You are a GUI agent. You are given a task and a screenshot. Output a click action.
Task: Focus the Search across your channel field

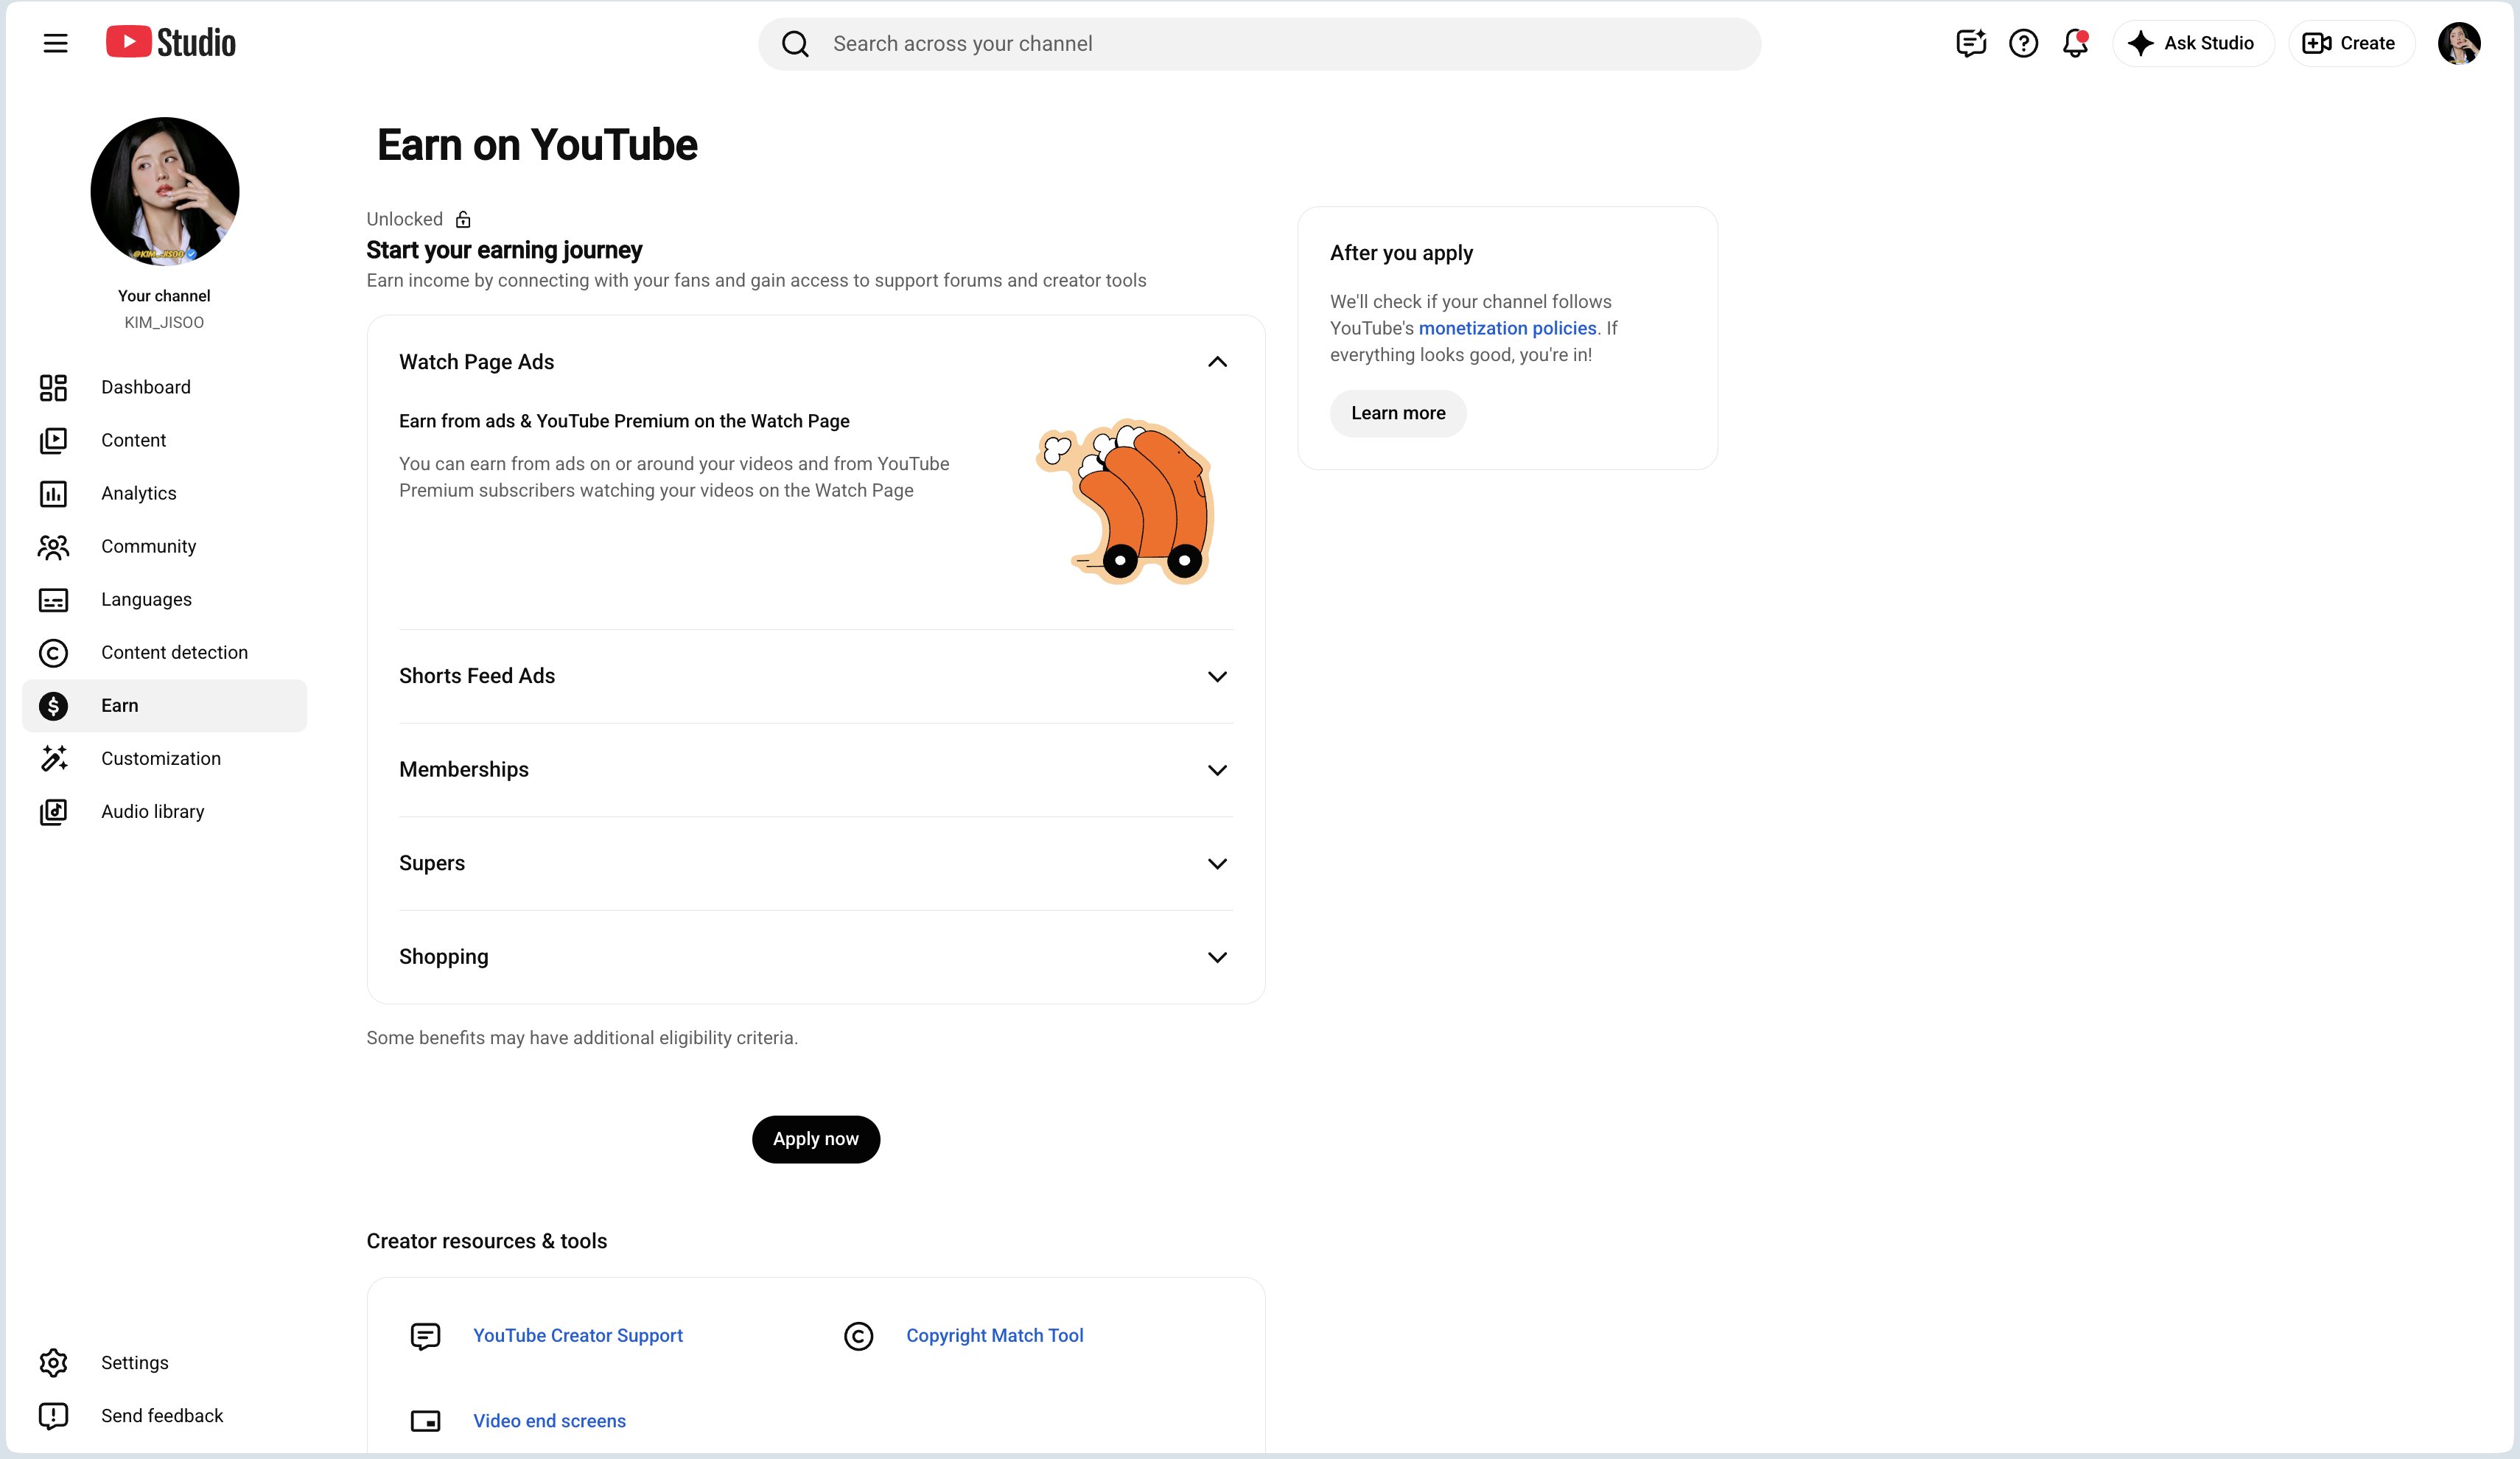click(x=1259, y=44)
